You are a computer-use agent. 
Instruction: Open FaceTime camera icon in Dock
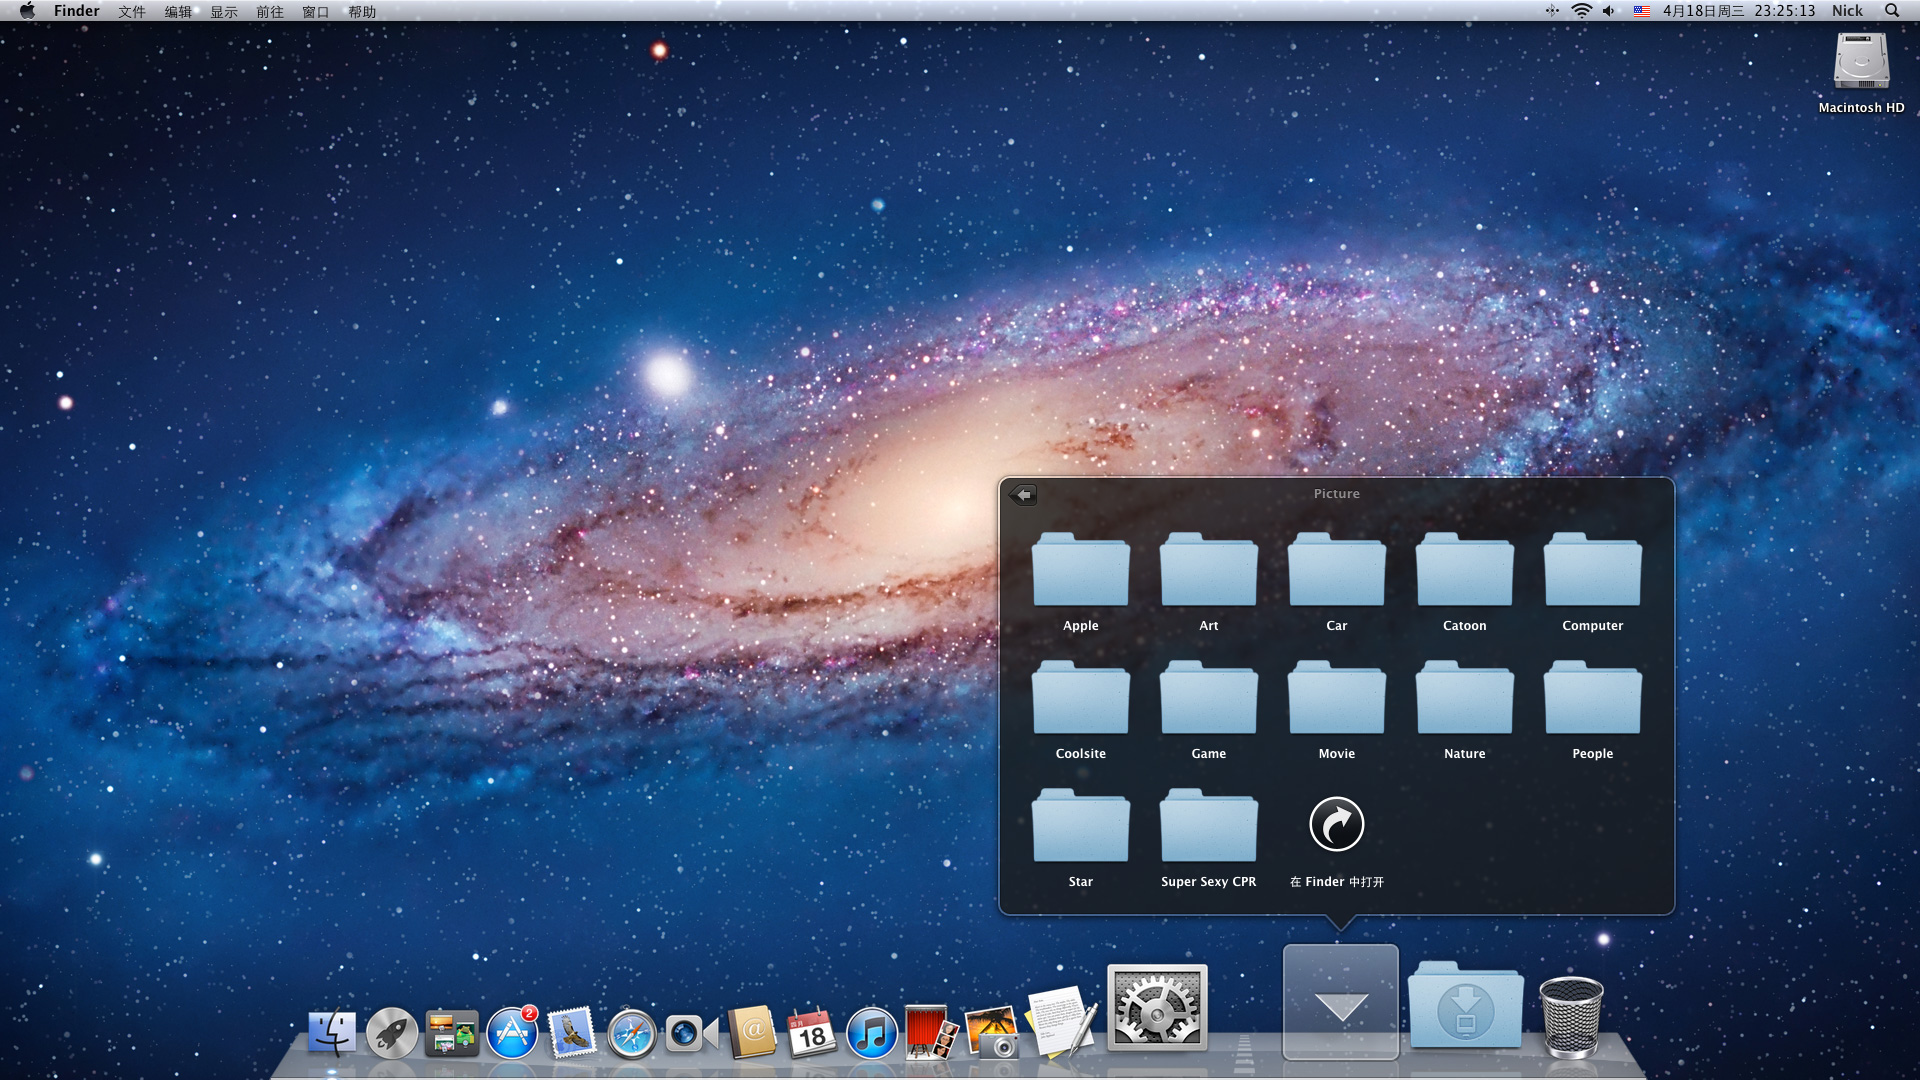692,1033
